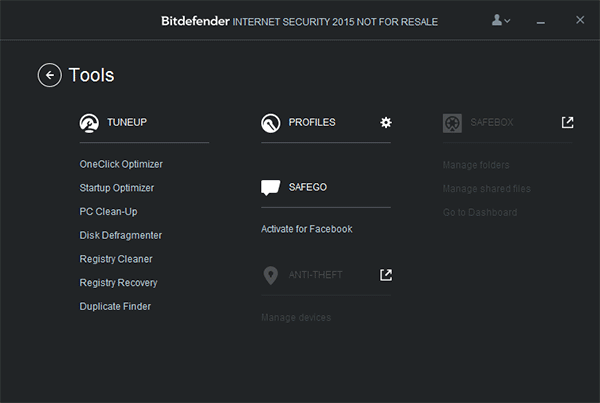Start Disk Defragmenter

(x=121, y=235)
